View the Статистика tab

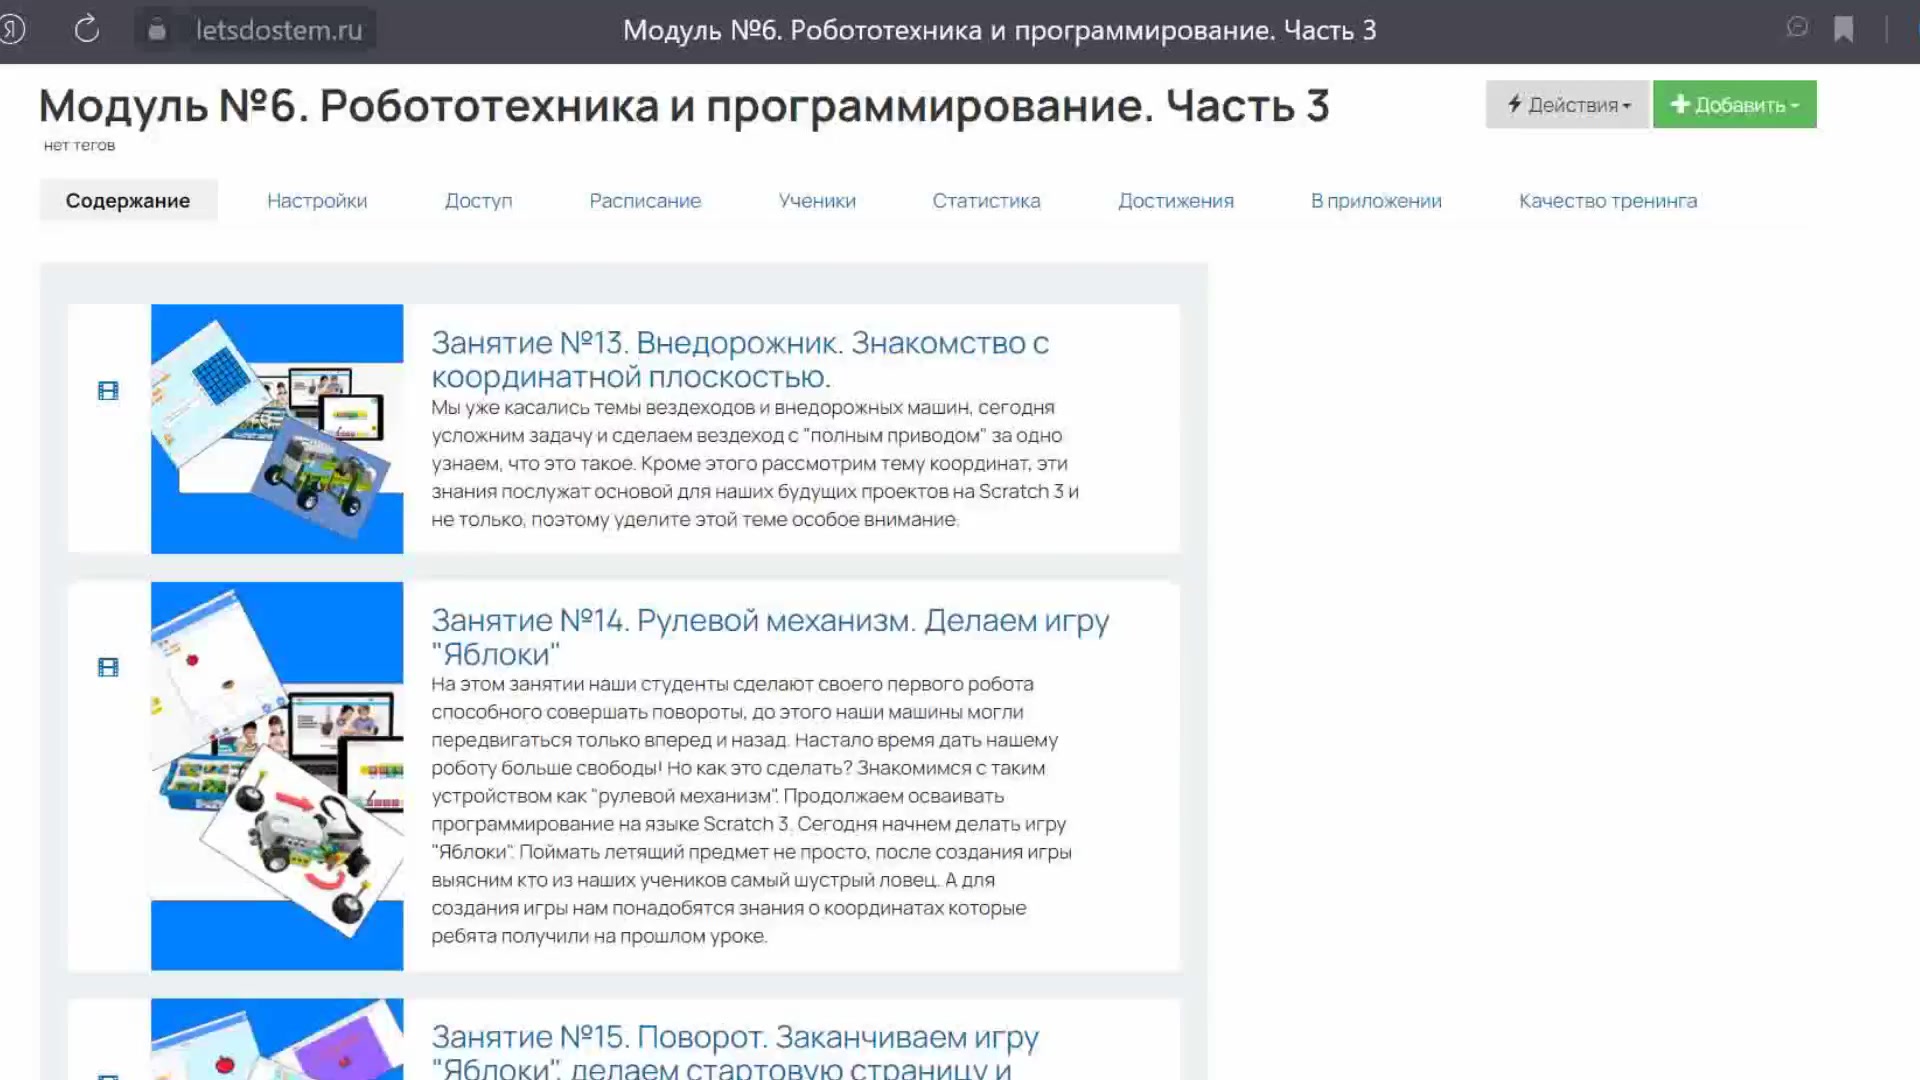tap(986, 200)
